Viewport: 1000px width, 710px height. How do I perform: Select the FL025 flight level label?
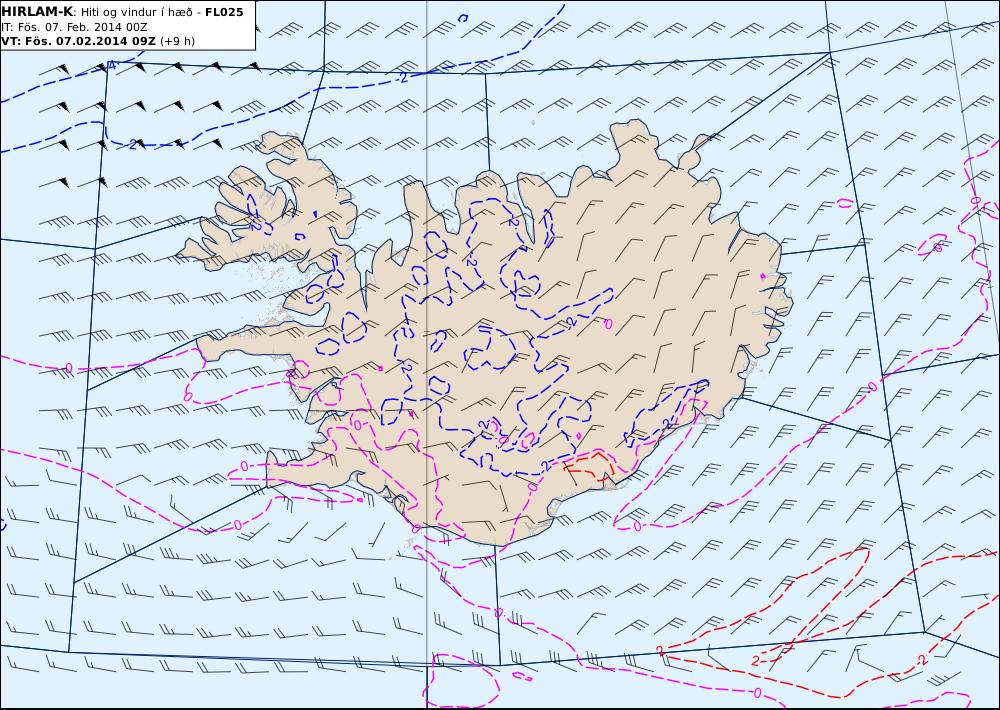click(x=224, y=12)
